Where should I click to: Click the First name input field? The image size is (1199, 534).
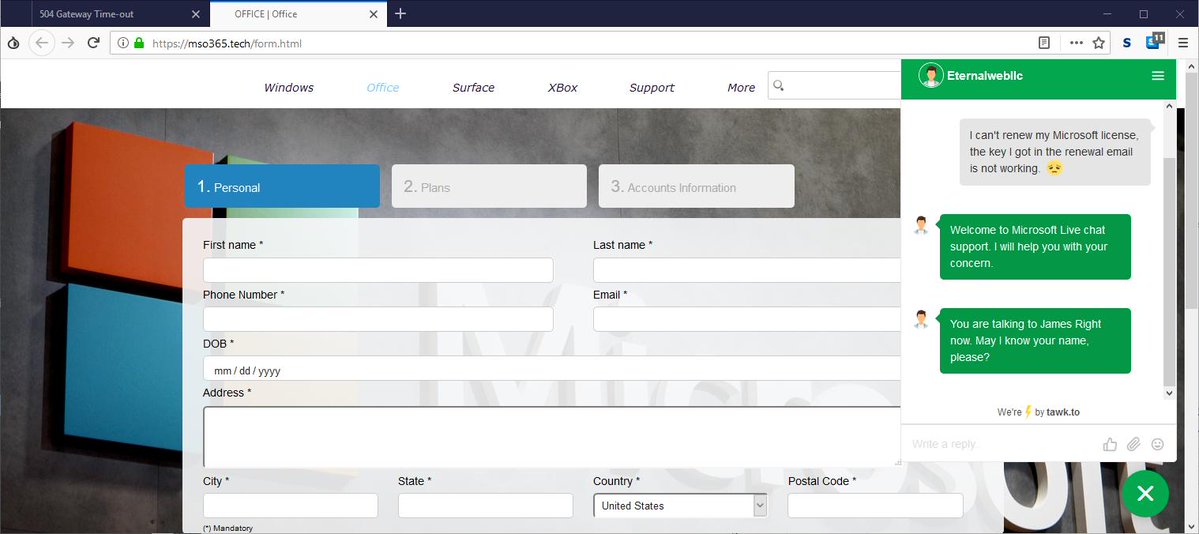(x=378, y=270)
